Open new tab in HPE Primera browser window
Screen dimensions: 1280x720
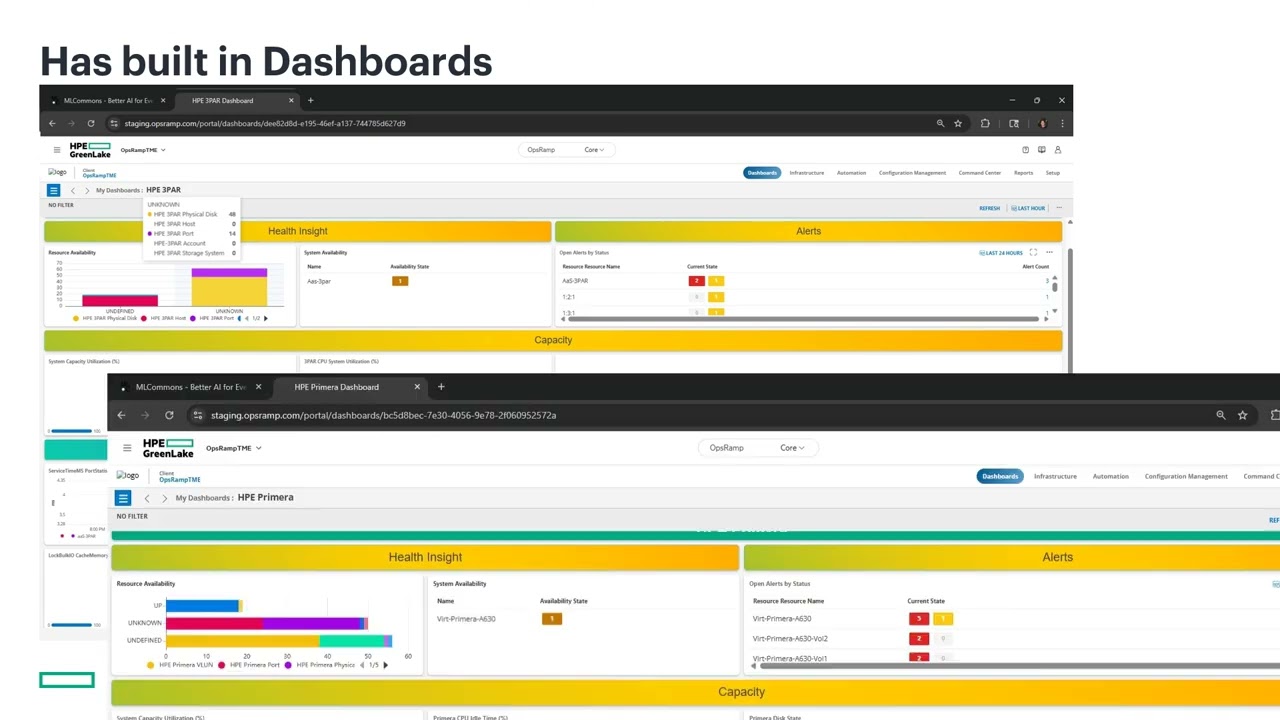click(441, 387)
